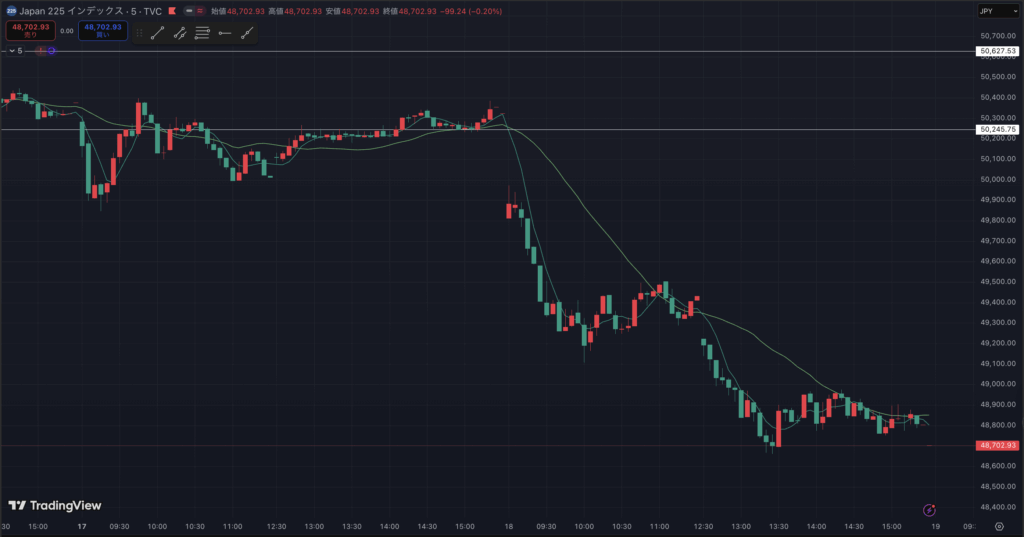Image resolution: width=1024 pixels, height=537 pixels.
Task: Open the JPY currency dropdown
Action: (997, 11)
